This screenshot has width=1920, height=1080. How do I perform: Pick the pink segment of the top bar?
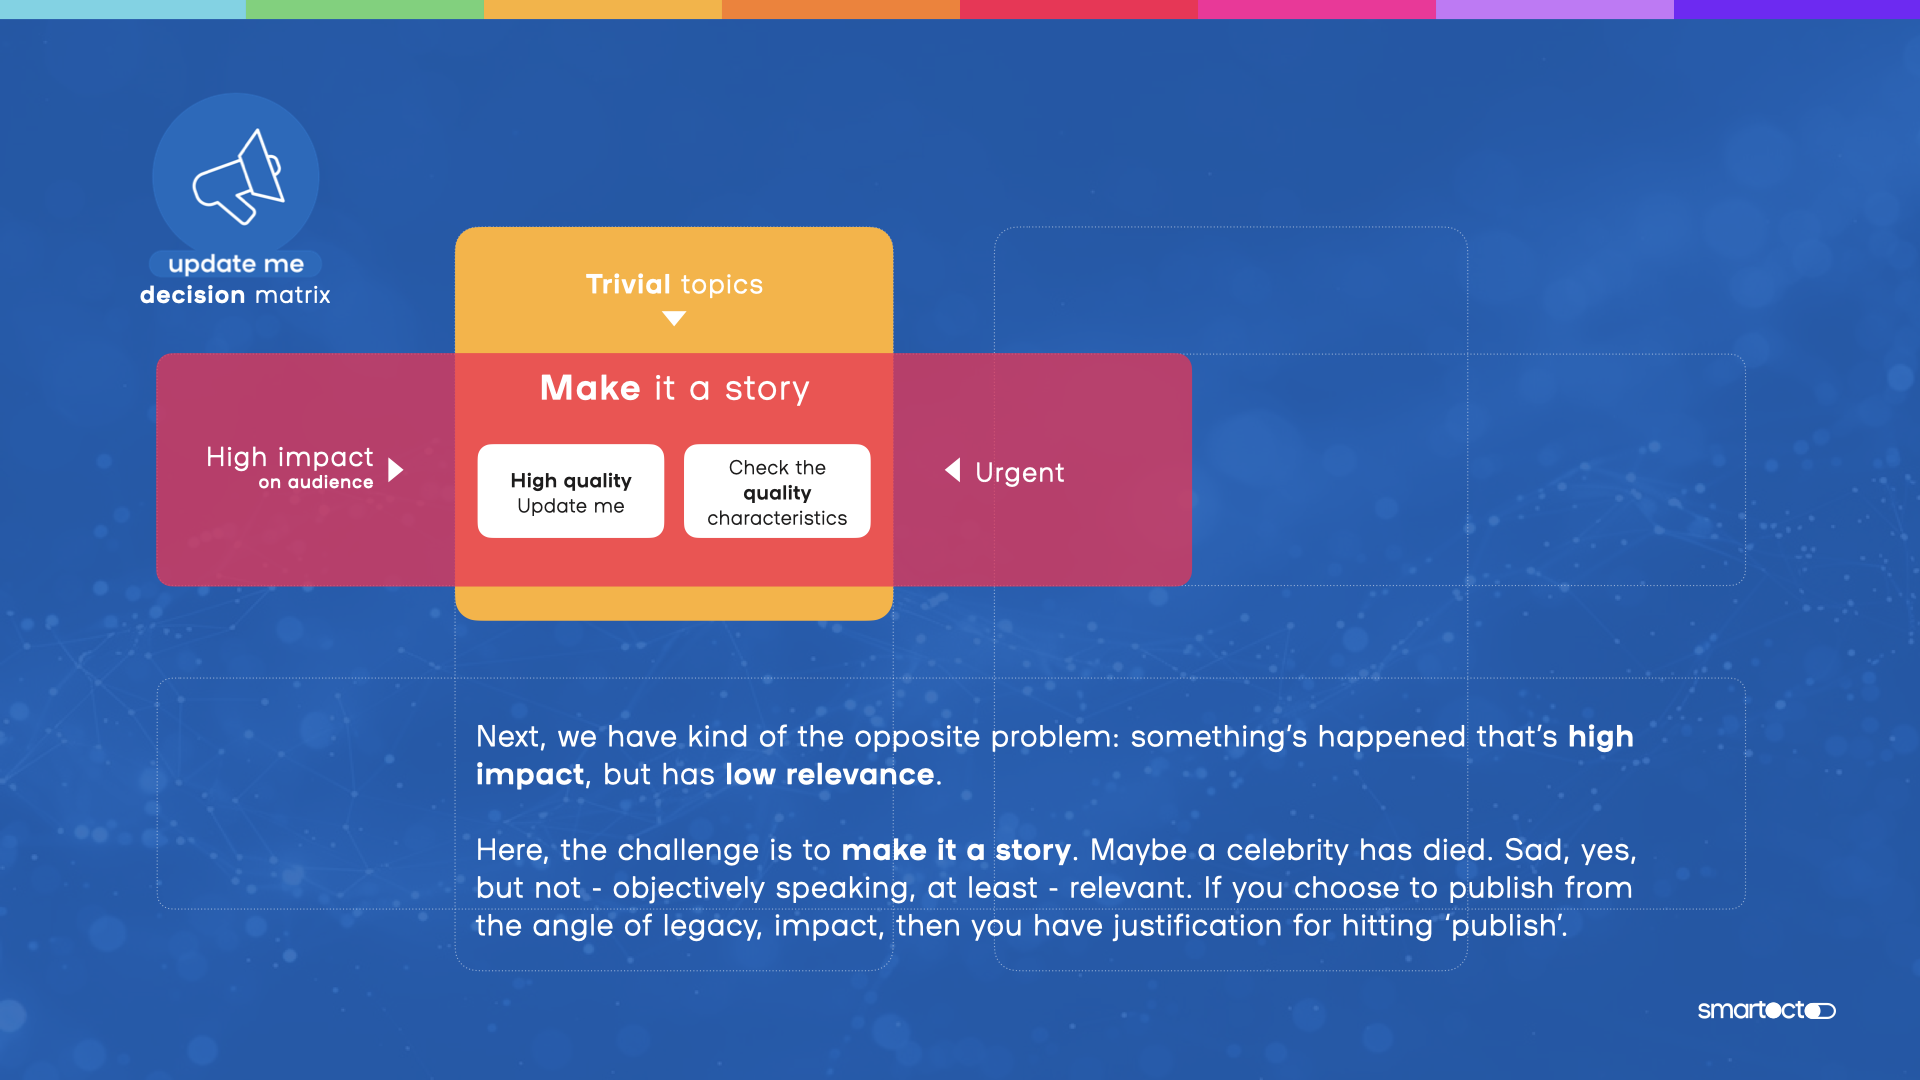[1316, 9]
